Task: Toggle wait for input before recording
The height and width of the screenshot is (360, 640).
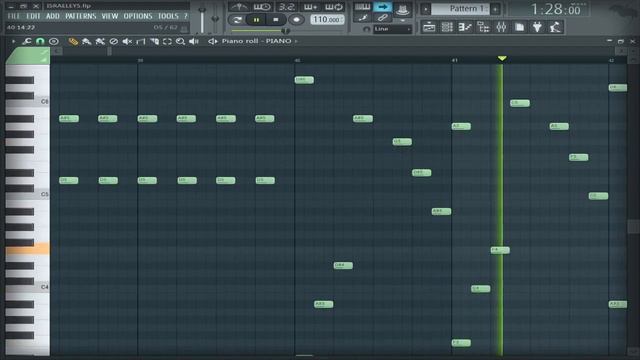Action: click(262, 7)
